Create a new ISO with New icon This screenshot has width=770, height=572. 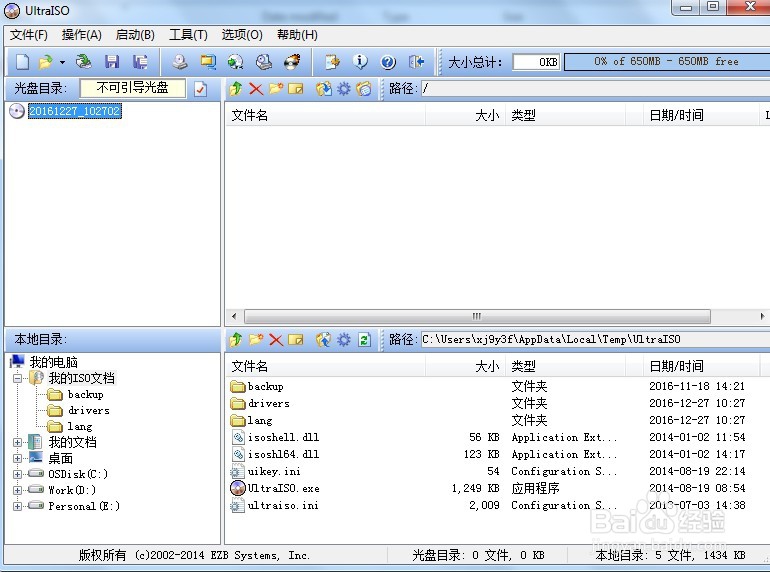(23, 62)
